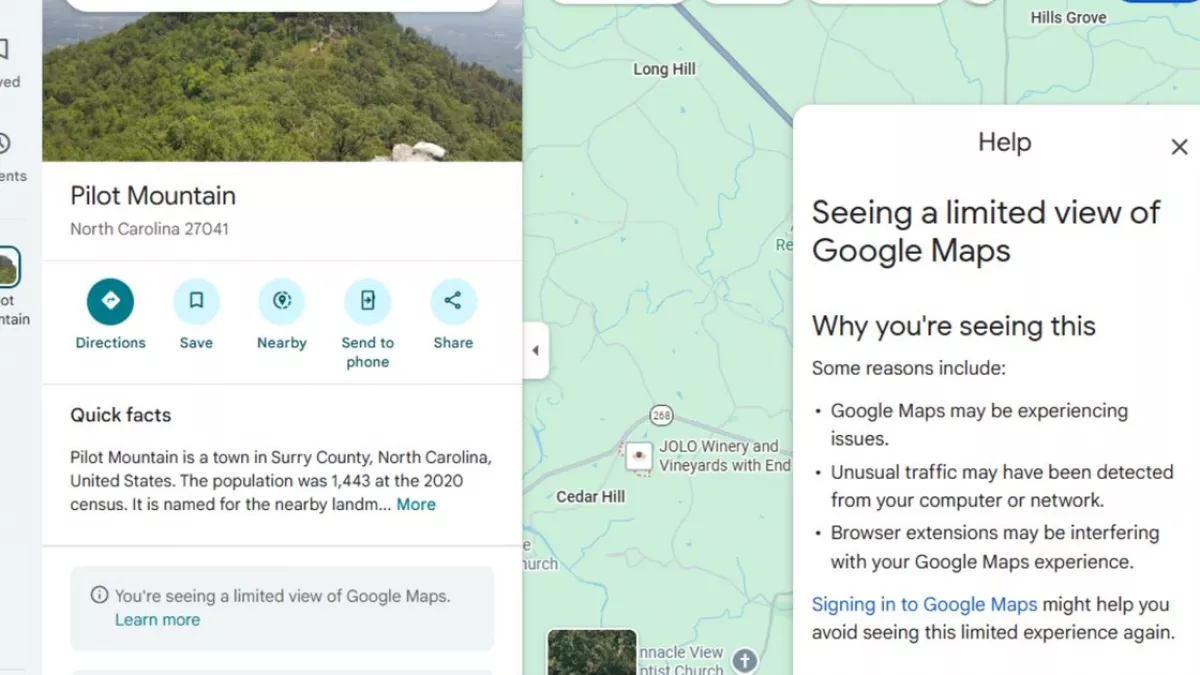
Task: Open the Learn more link
Action: point(157,620)
